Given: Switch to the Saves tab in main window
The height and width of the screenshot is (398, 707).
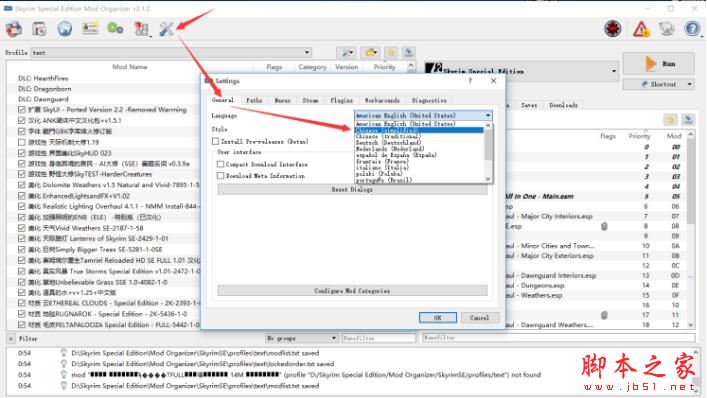Looking at the screenshot, I should coord(529,105).
